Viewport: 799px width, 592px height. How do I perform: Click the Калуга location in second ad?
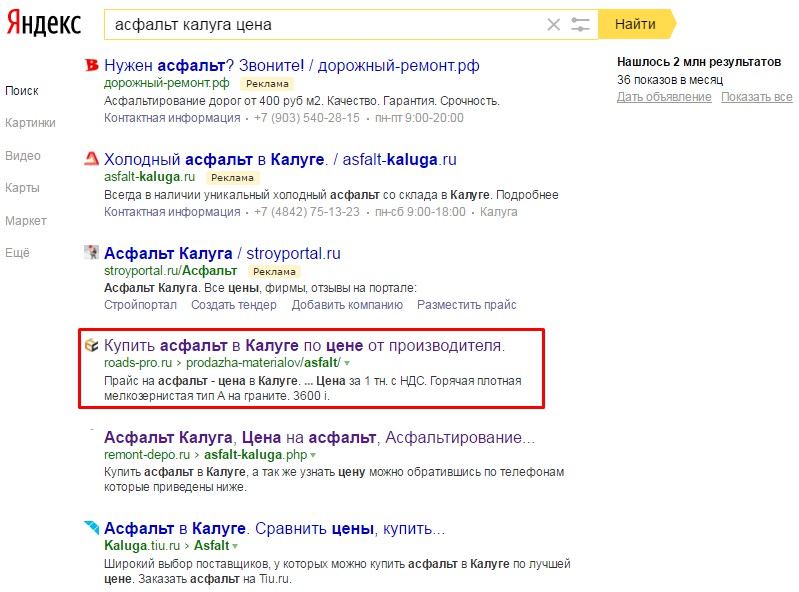pyautogui.click(x=498, y=211)
